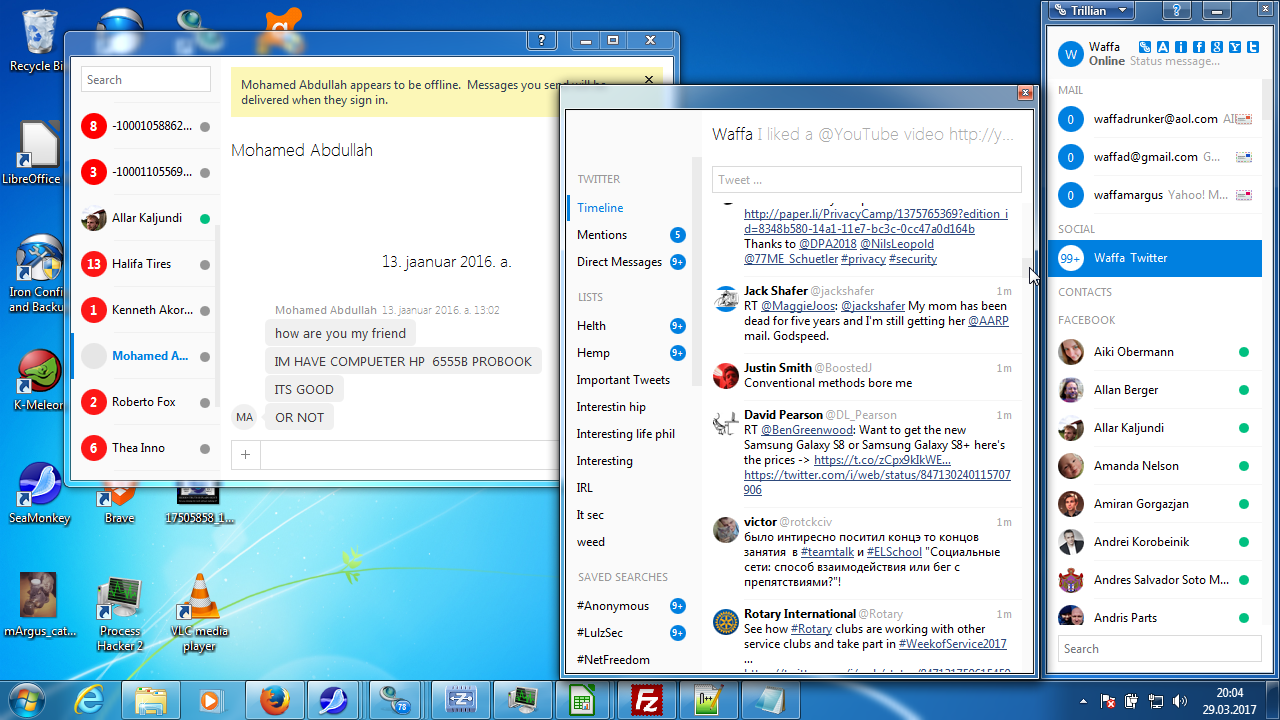Open Trillian help question mark button

pyautogui.click(x=1178, y=10)
